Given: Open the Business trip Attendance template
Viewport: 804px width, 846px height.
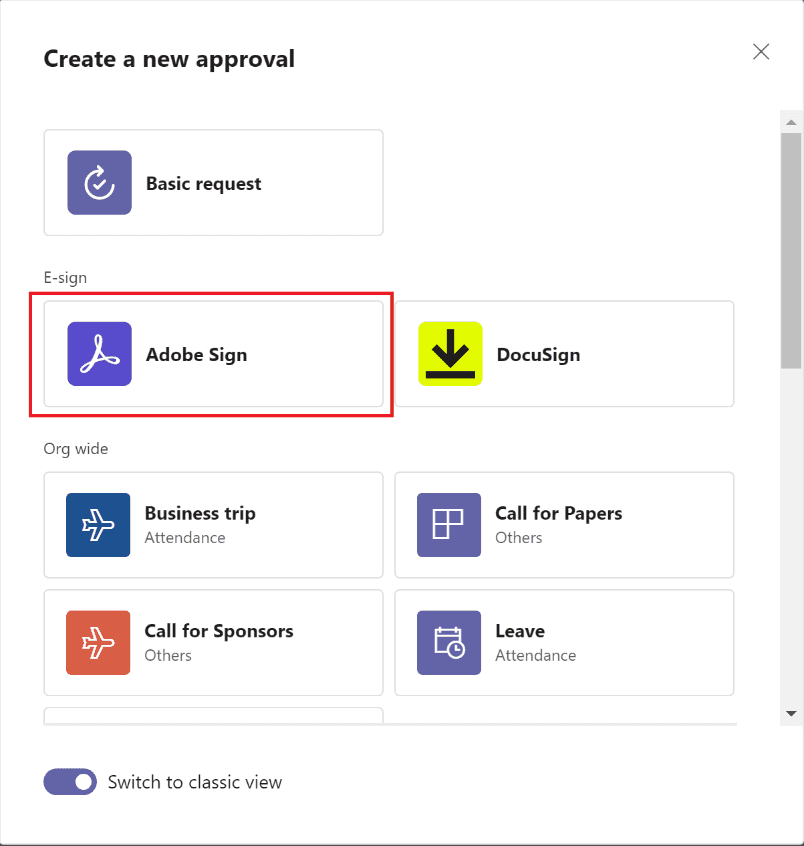Looking at the screenshot, I should tap(214, 525).
